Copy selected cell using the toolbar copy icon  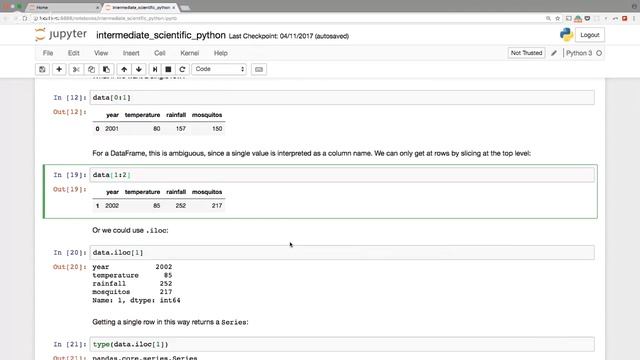coord(91,69)
